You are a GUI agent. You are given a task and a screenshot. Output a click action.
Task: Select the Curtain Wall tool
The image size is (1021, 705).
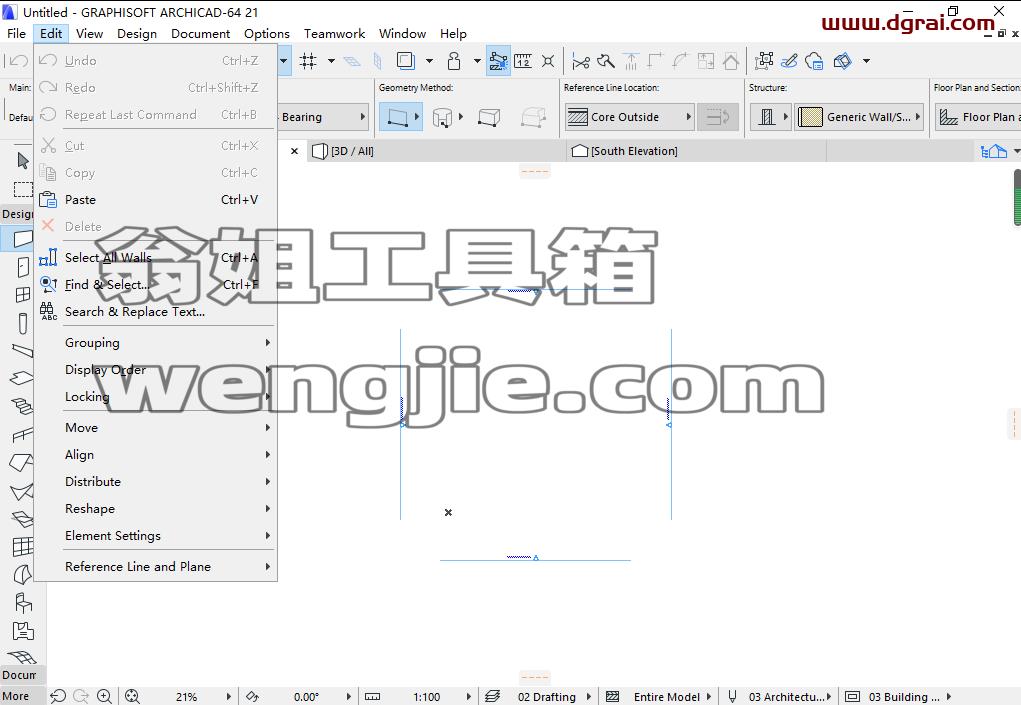pyautogui.click(x=23, y=546)
